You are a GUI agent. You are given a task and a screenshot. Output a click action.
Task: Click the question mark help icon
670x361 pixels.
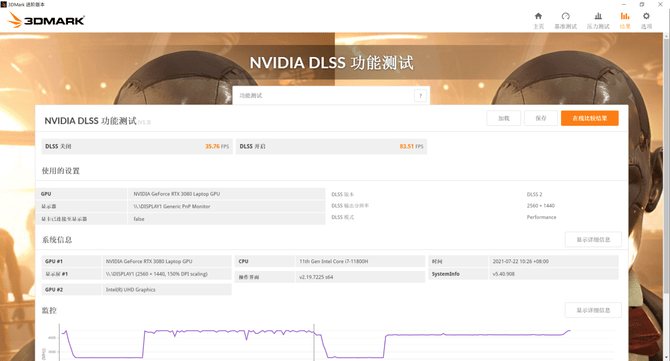click(420, 96)
